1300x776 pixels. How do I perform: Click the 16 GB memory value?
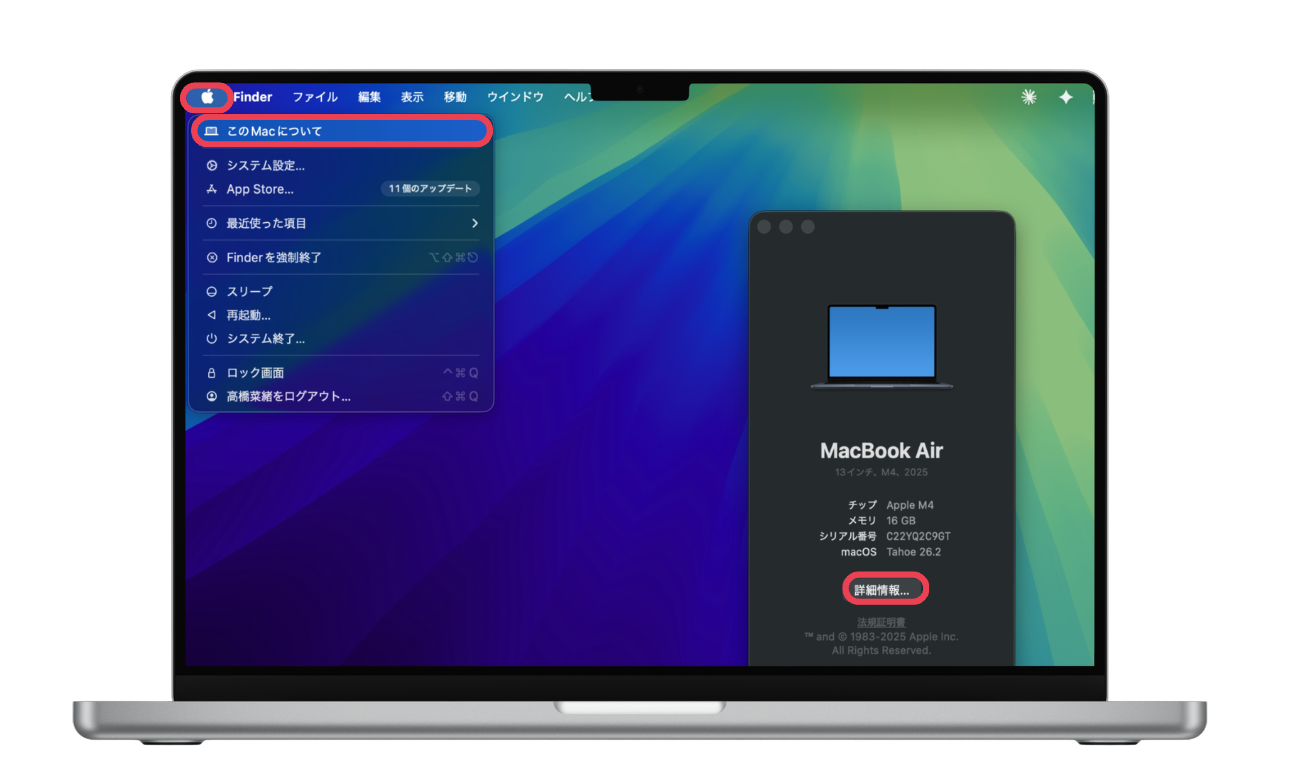click(901, 521)
